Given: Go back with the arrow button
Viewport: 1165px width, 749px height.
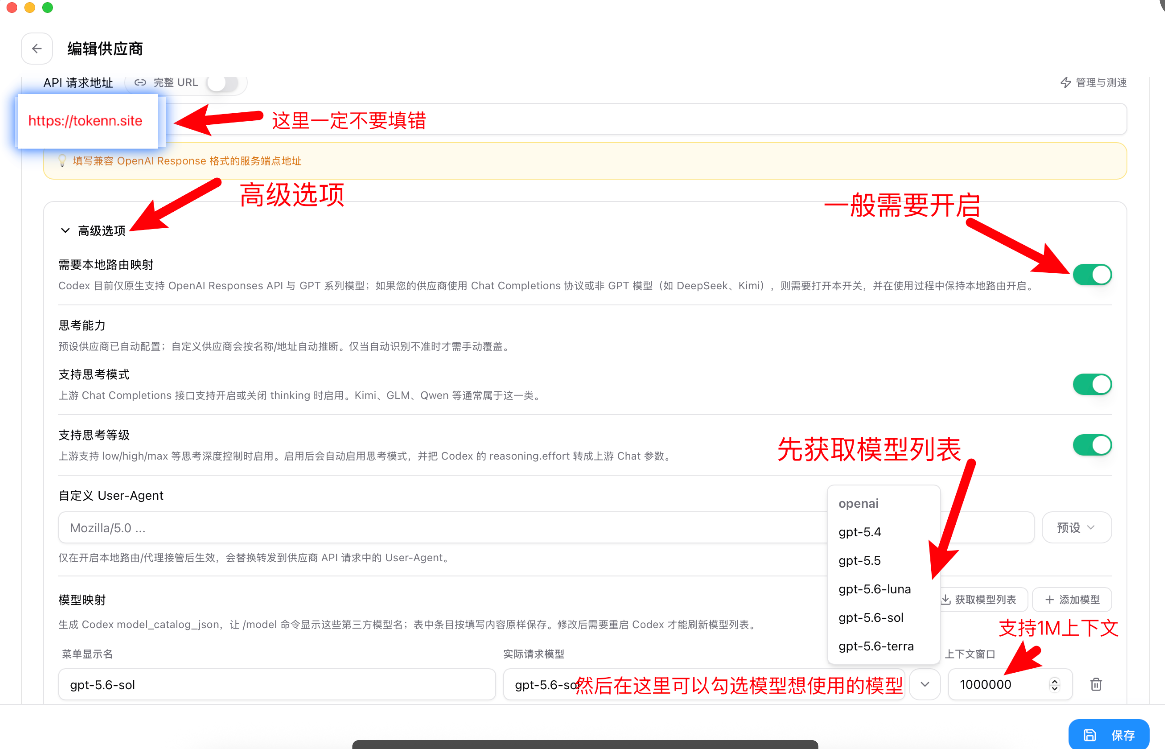Looking at the screenshot, I should [x=36, y=49].
